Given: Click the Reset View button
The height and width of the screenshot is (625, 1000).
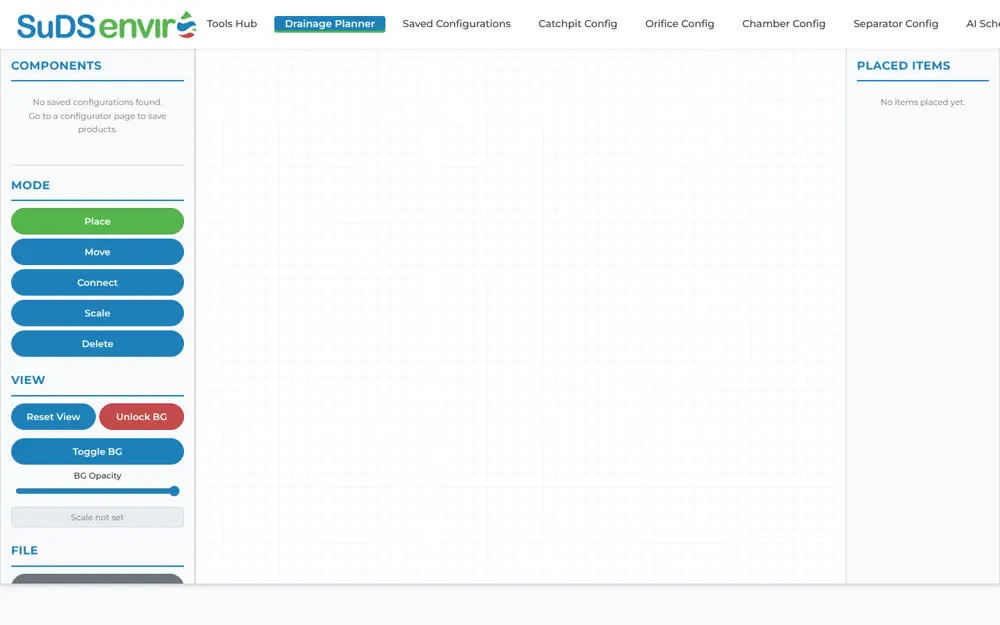Looking at the screenshot, I should (x=54, y=416).
